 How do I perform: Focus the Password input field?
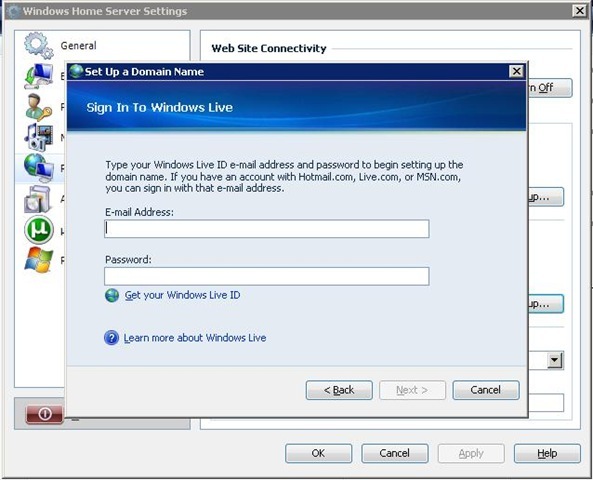point(267,277)
